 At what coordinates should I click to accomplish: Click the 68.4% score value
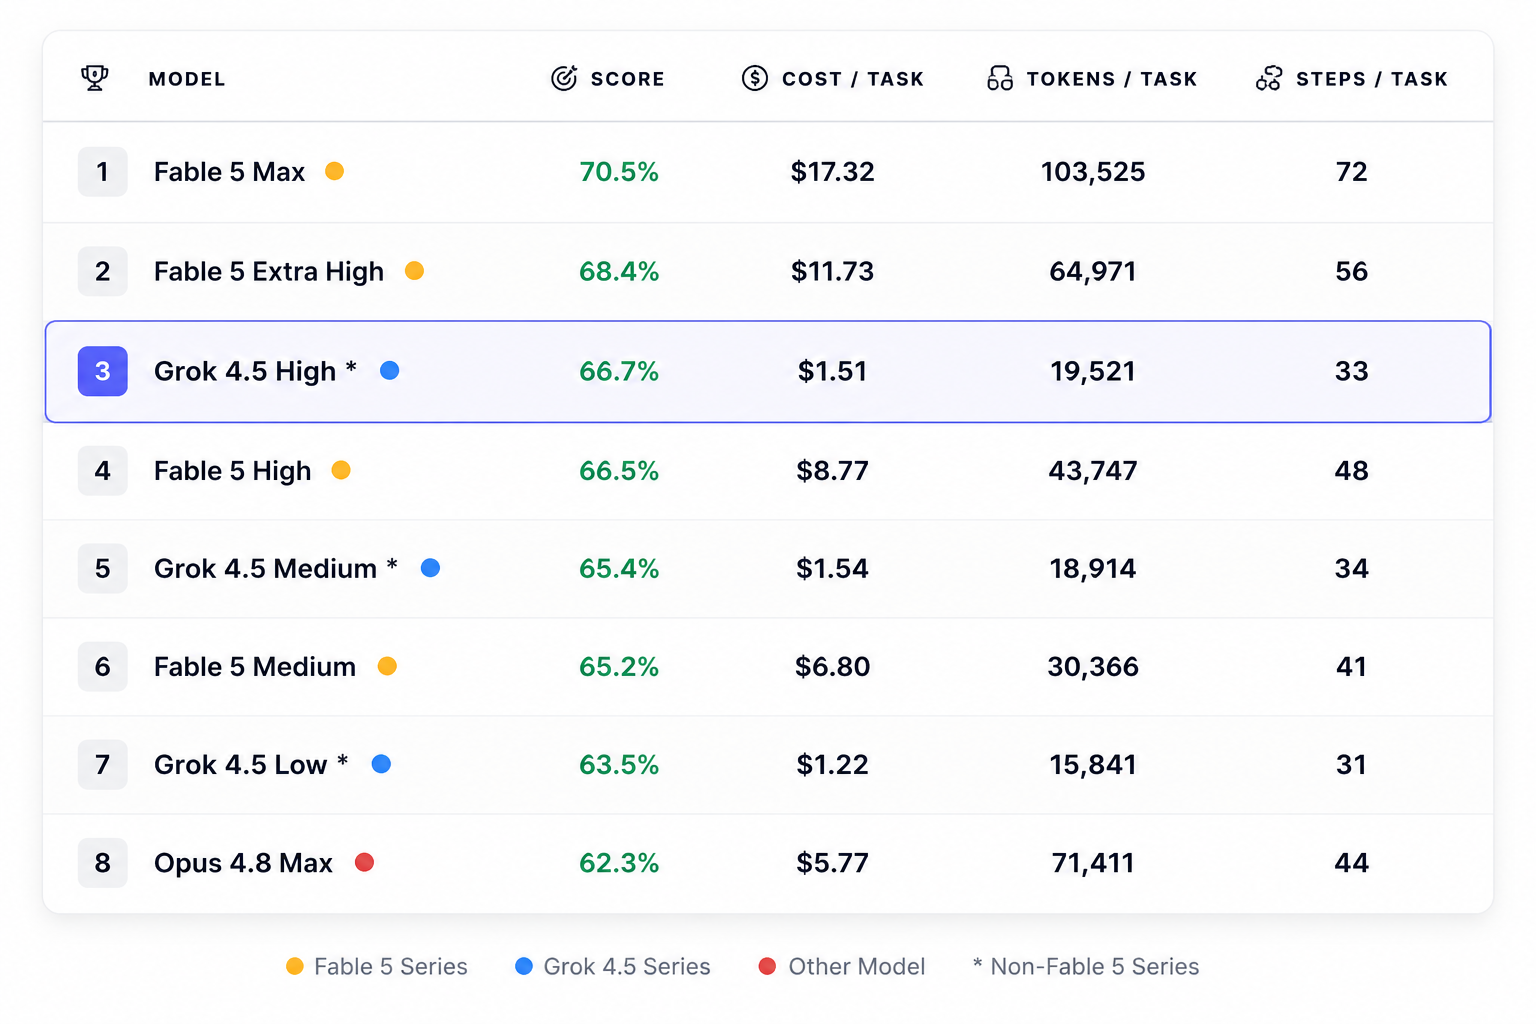point(619,271)
